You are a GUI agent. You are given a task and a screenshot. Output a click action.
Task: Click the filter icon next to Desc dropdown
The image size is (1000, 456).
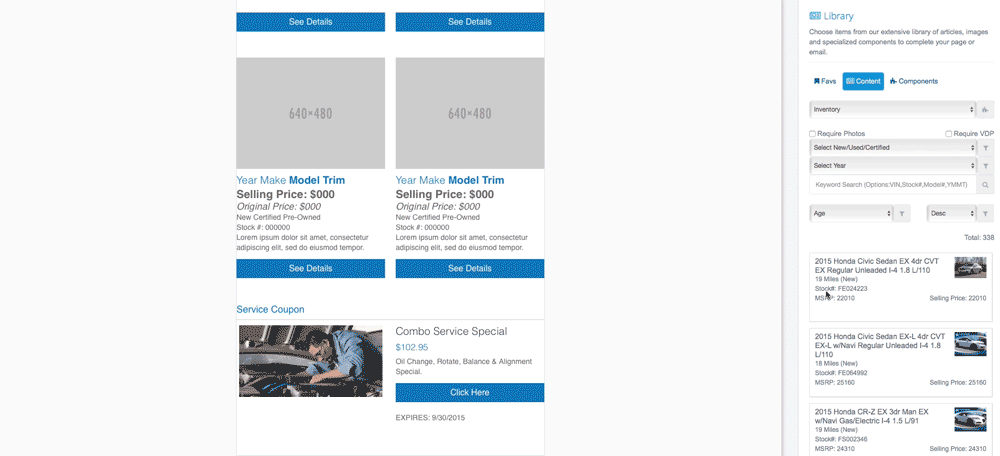[x=985, y=214]
